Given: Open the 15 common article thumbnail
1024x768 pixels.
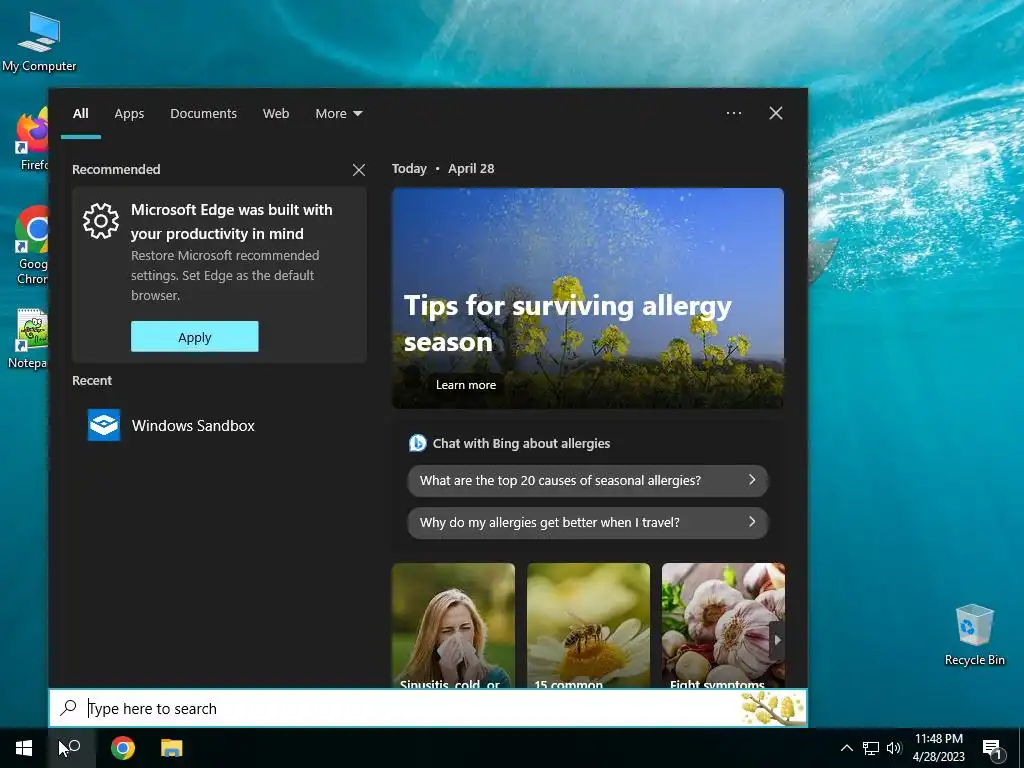Looking at the screenshot, I should point(588,625).
